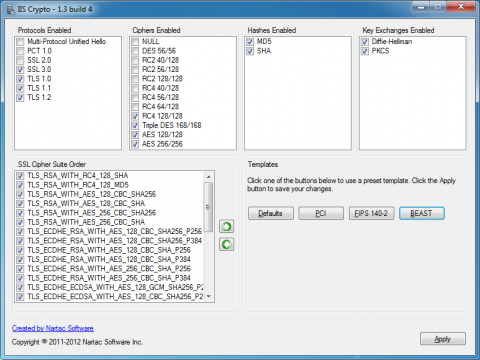Toggle the TLS 1.1 protocol checkbox

click(21, 88)
